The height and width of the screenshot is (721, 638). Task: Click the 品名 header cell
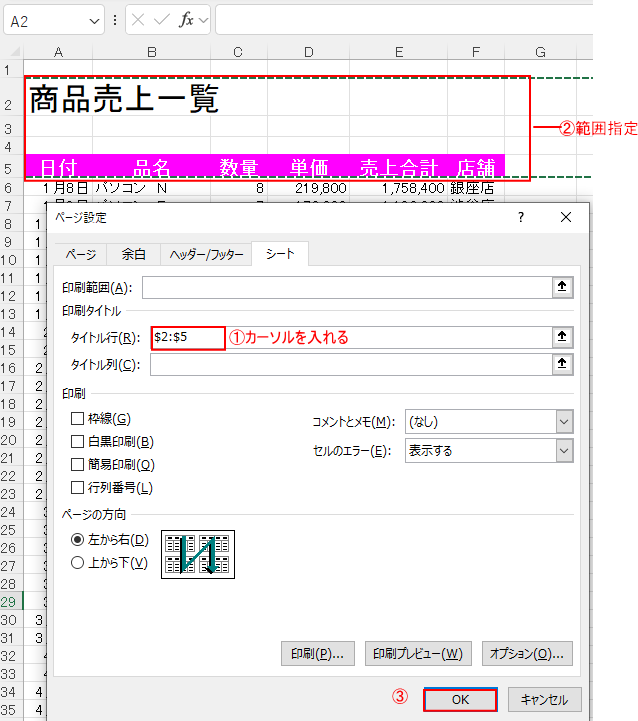point(151,167)
